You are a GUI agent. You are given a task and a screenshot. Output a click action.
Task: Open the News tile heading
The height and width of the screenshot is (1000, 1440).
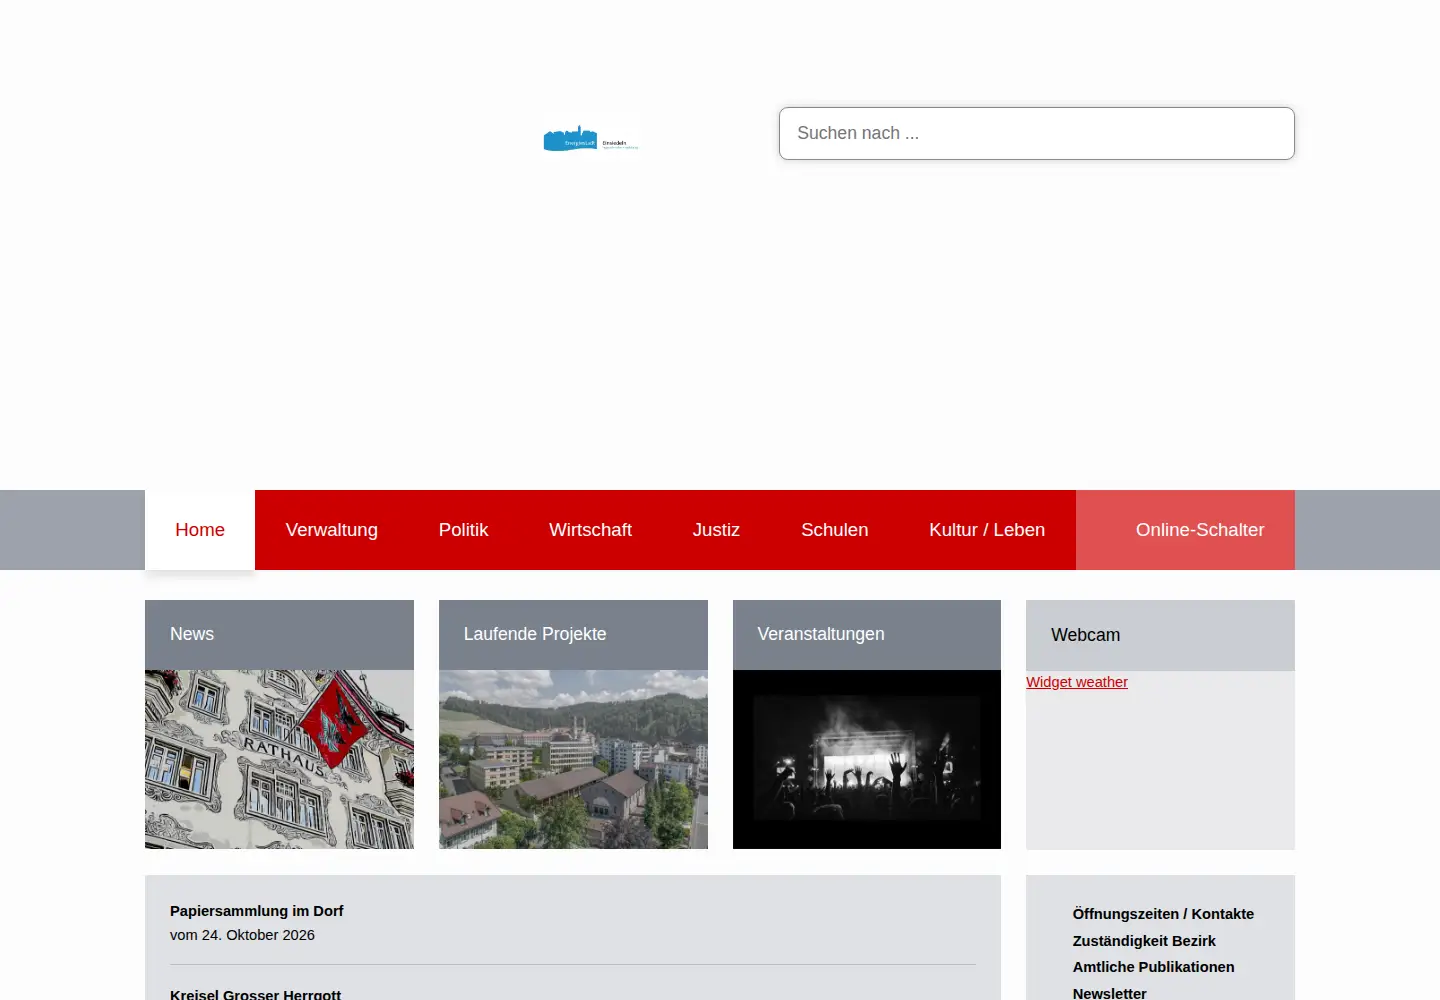[279, 635]
